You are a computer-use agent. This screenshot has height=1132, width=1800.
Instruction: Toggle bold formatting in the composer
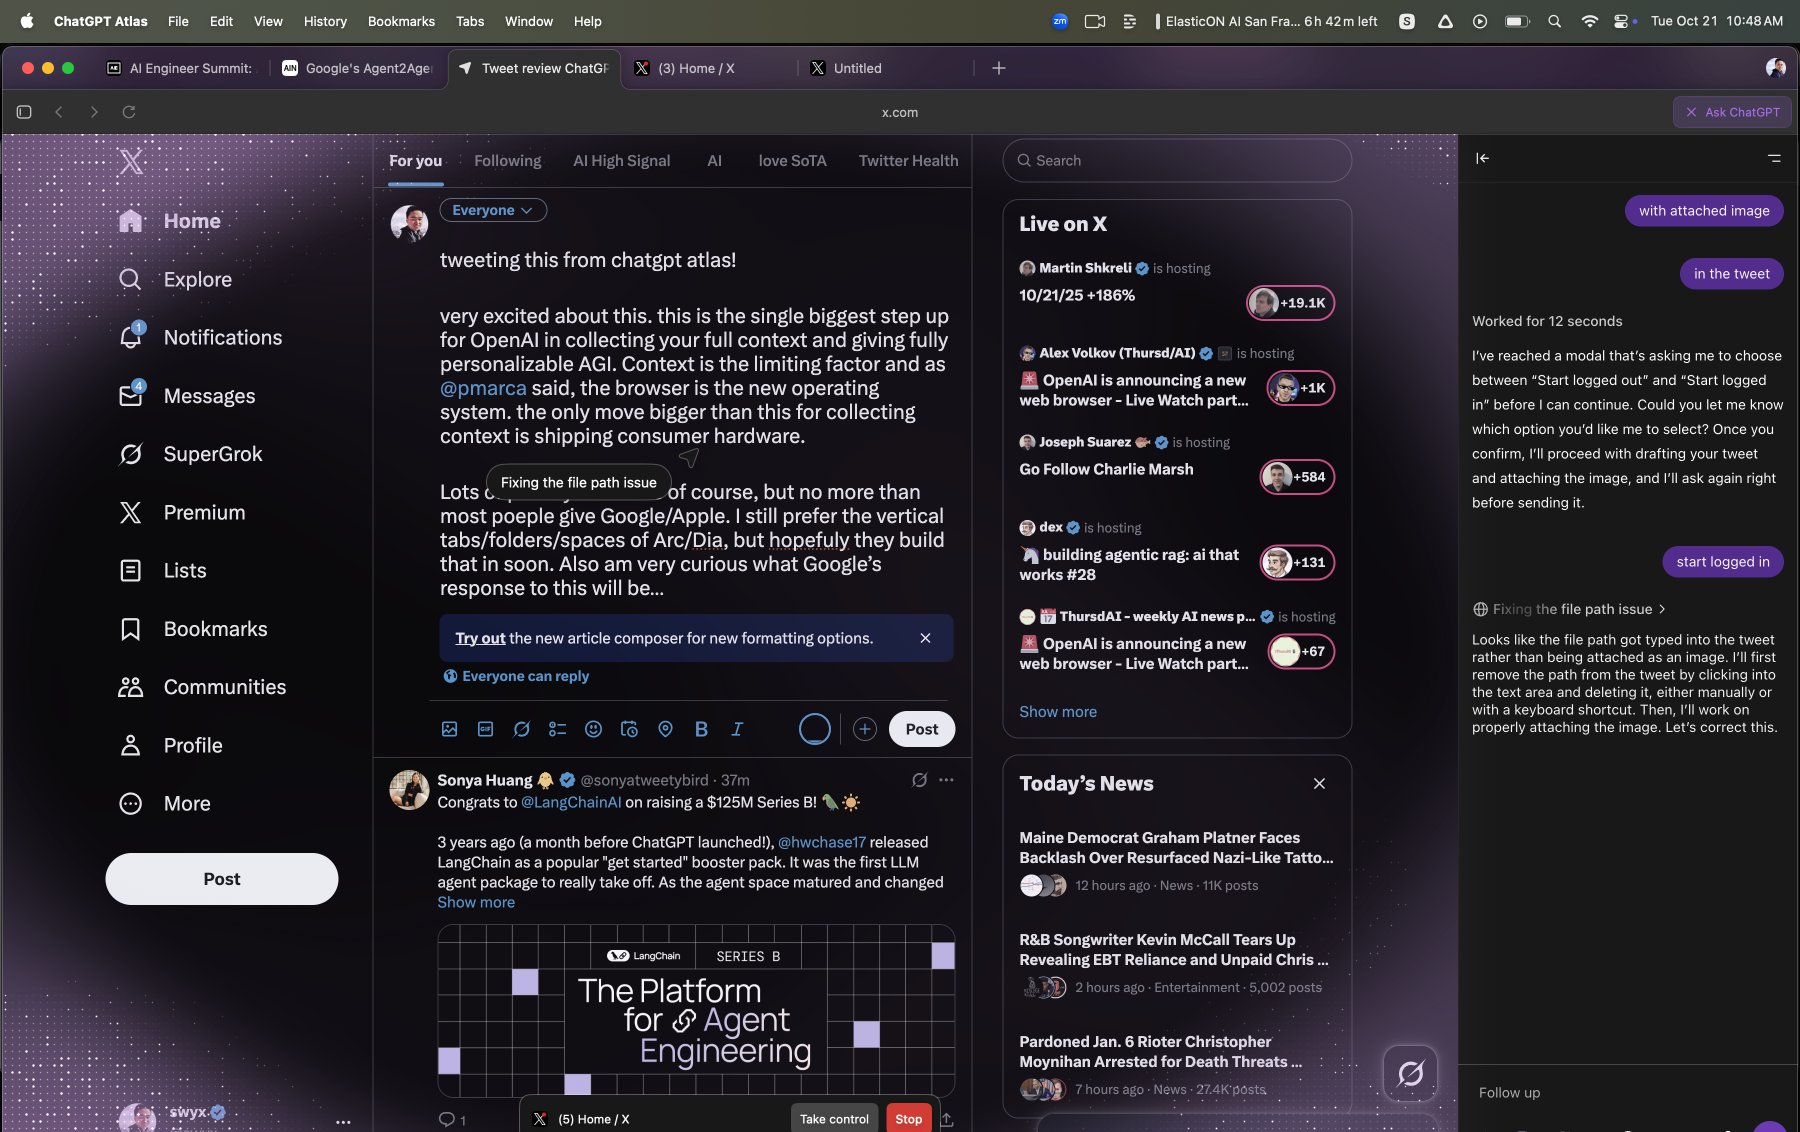point(701,729)
